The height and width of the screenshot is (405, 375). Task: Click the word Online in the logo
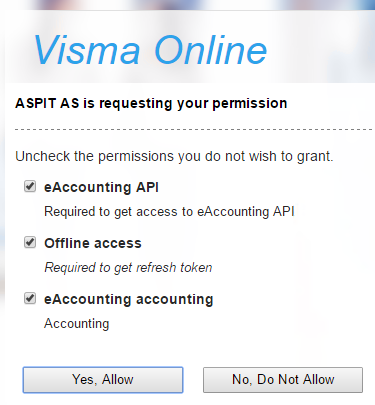(211, 50)
